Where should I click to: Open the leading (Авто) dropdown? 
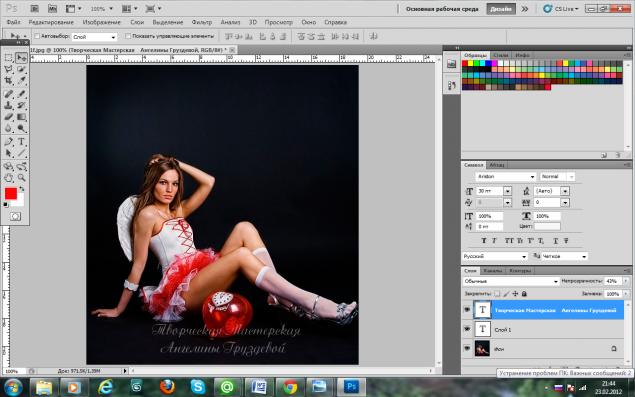565,191
